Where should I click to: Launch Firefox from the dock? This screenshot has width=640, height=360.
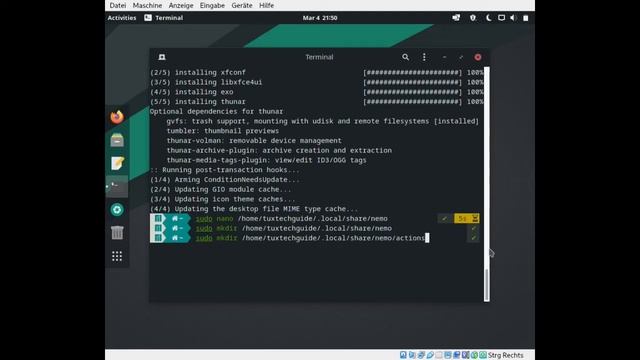tap(117, 117)
